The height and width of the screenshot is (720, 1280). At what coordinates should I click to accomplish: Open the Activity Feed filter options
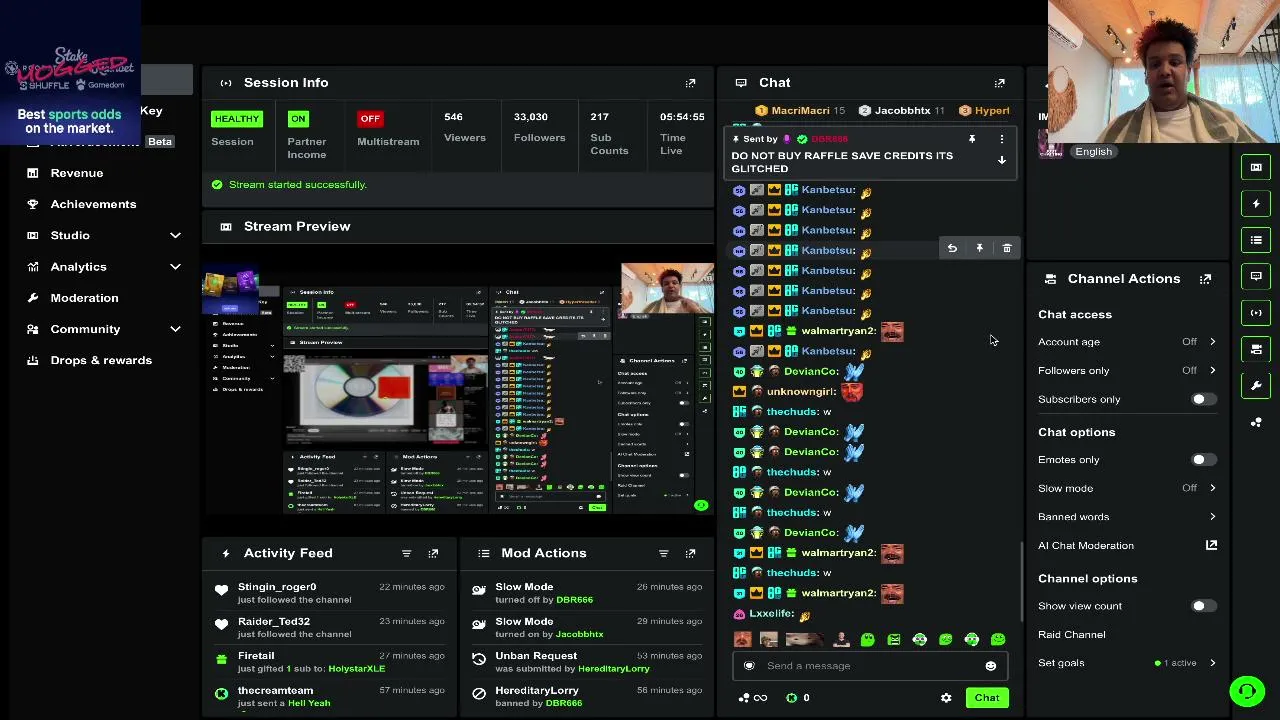tap(406, 553)
